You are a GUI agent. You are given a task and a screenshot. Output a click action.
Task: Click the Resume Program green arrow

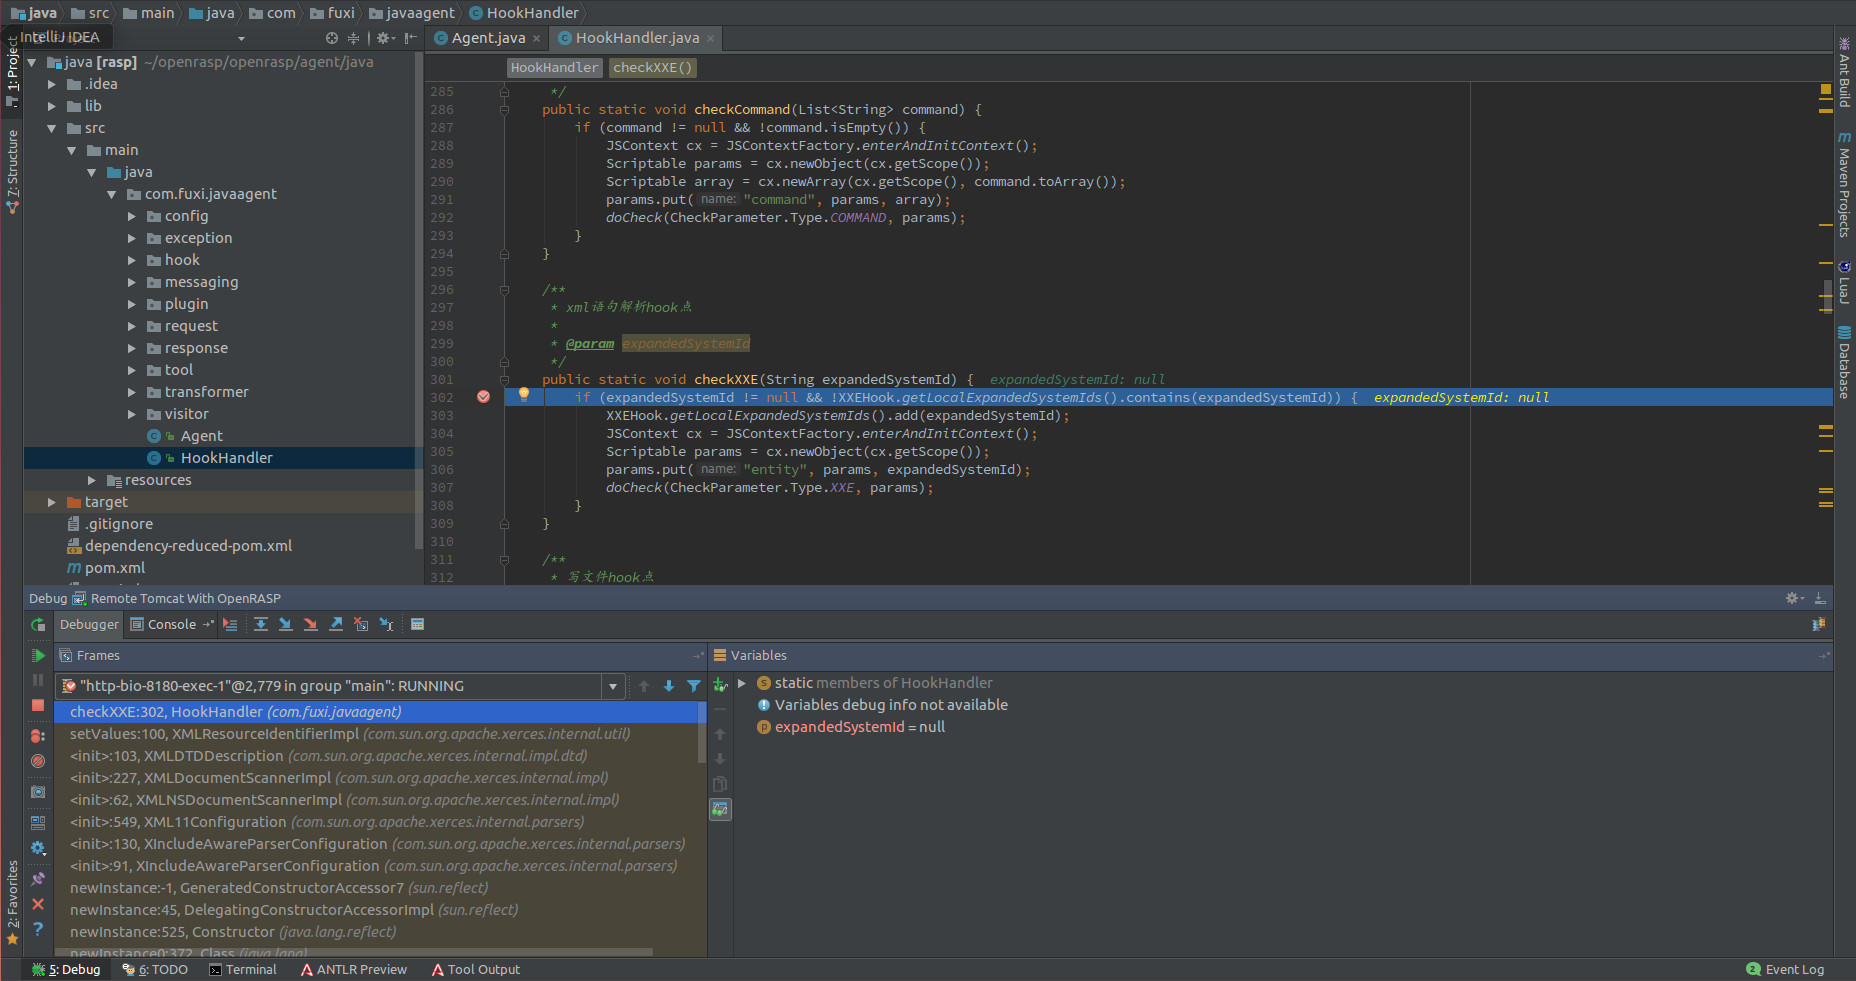point(38,656)
